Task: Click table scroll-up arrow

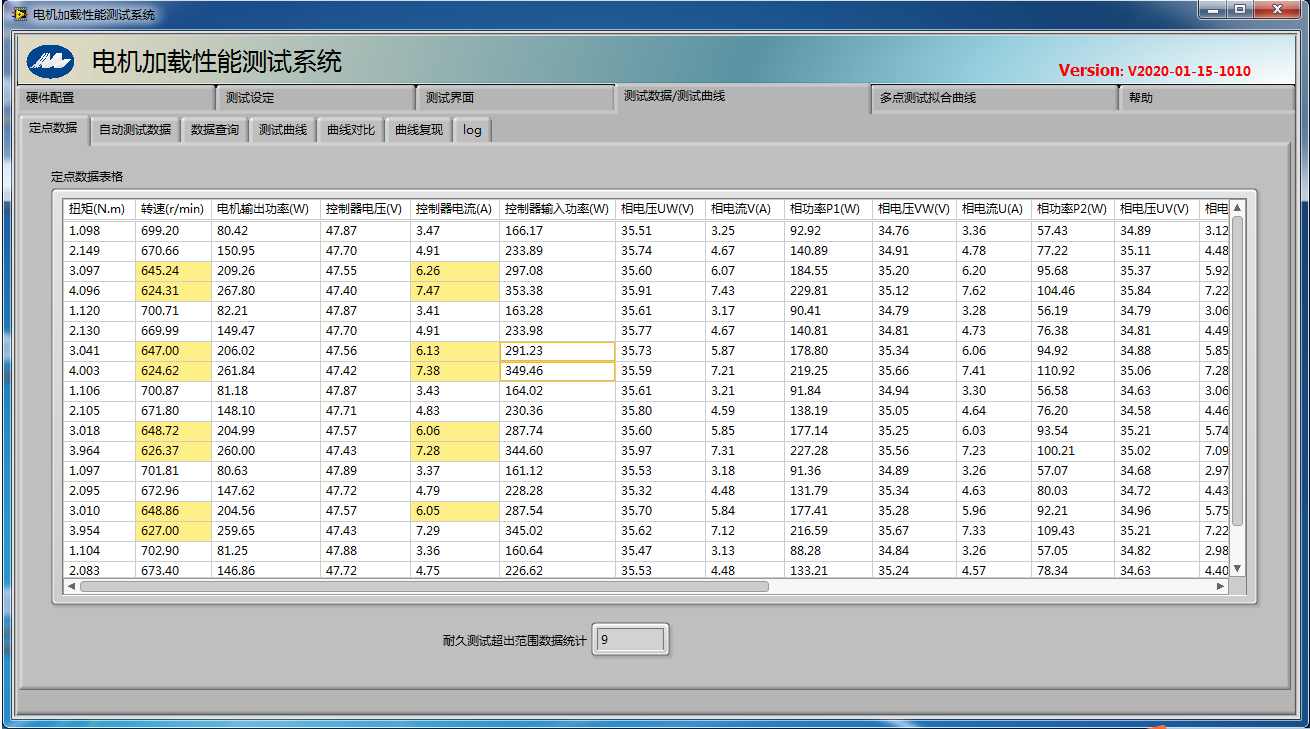Action: click(1237, 208)
